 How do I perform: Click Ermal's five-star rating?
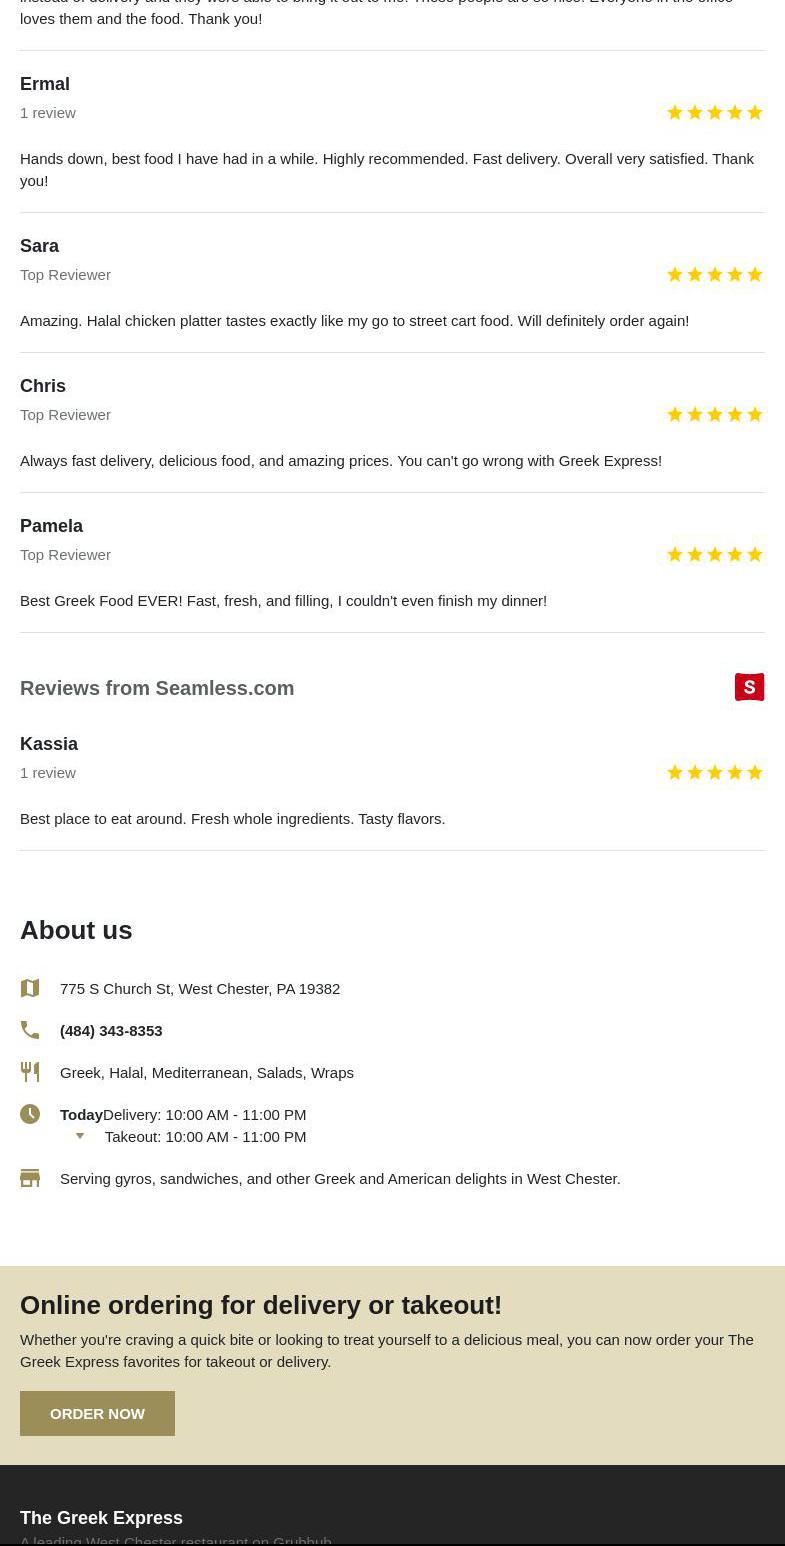tap(714, 113)
